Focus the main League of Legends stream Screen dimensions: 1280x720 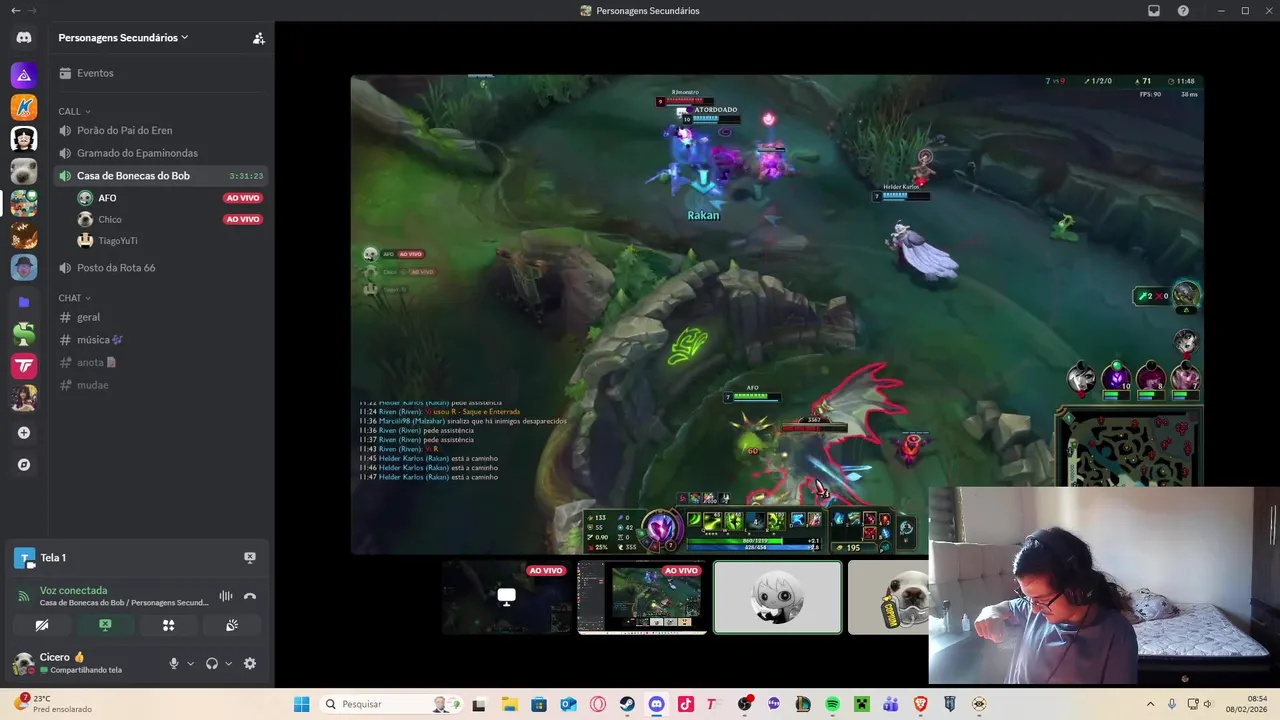776,314
